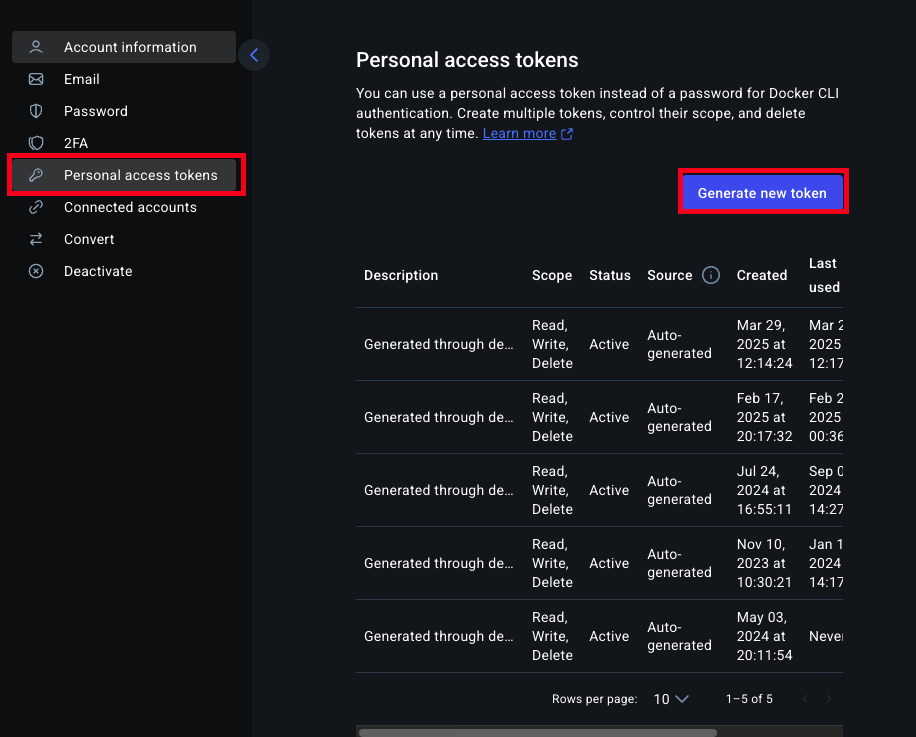Sort by the Created column header

(x=762, y=275)
